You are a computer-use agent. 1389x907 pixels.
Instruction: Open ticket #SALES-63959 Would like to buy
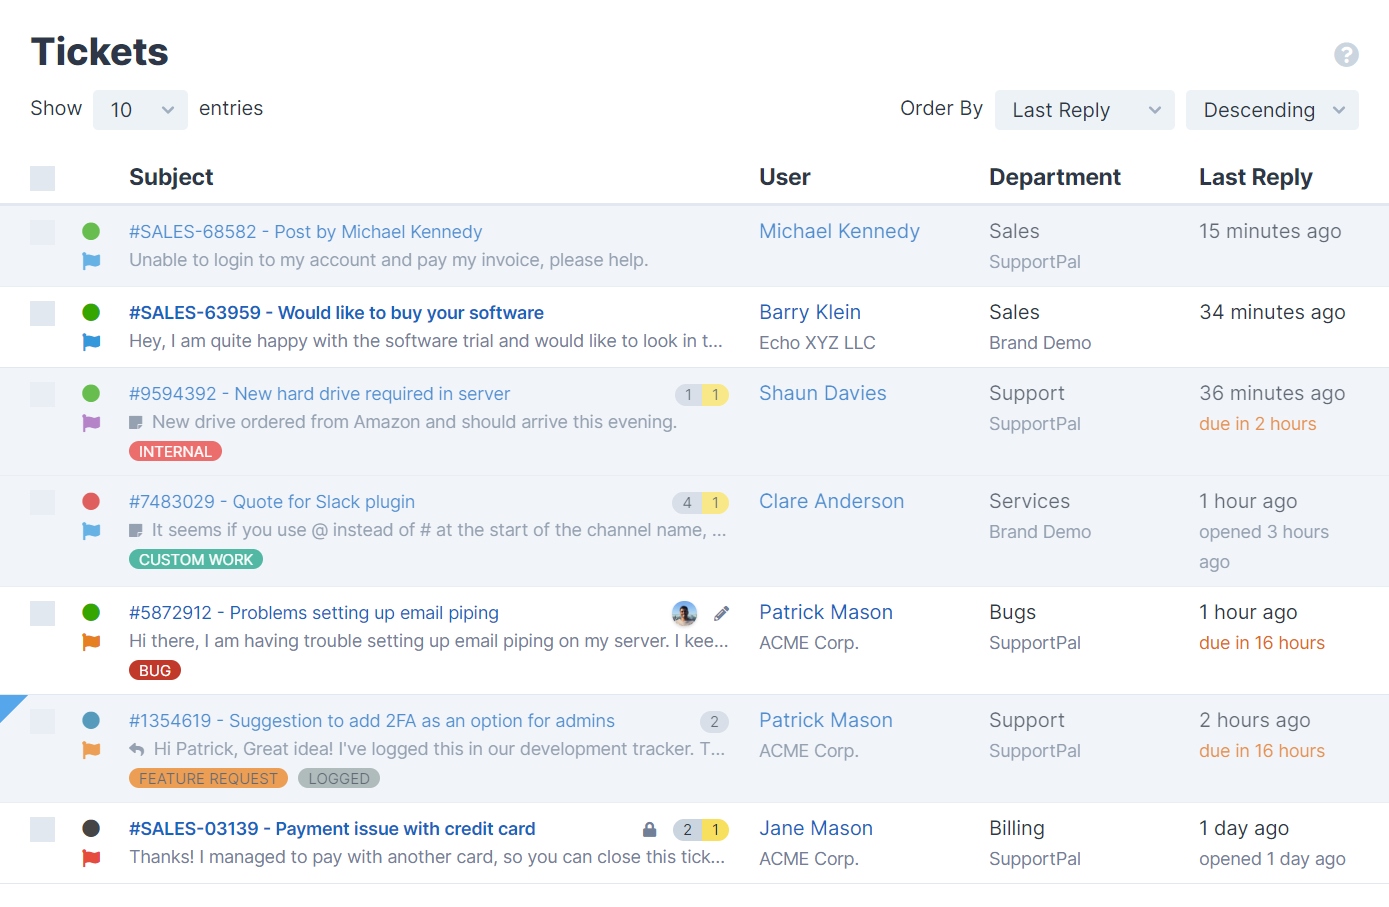(x=336, y=313)
